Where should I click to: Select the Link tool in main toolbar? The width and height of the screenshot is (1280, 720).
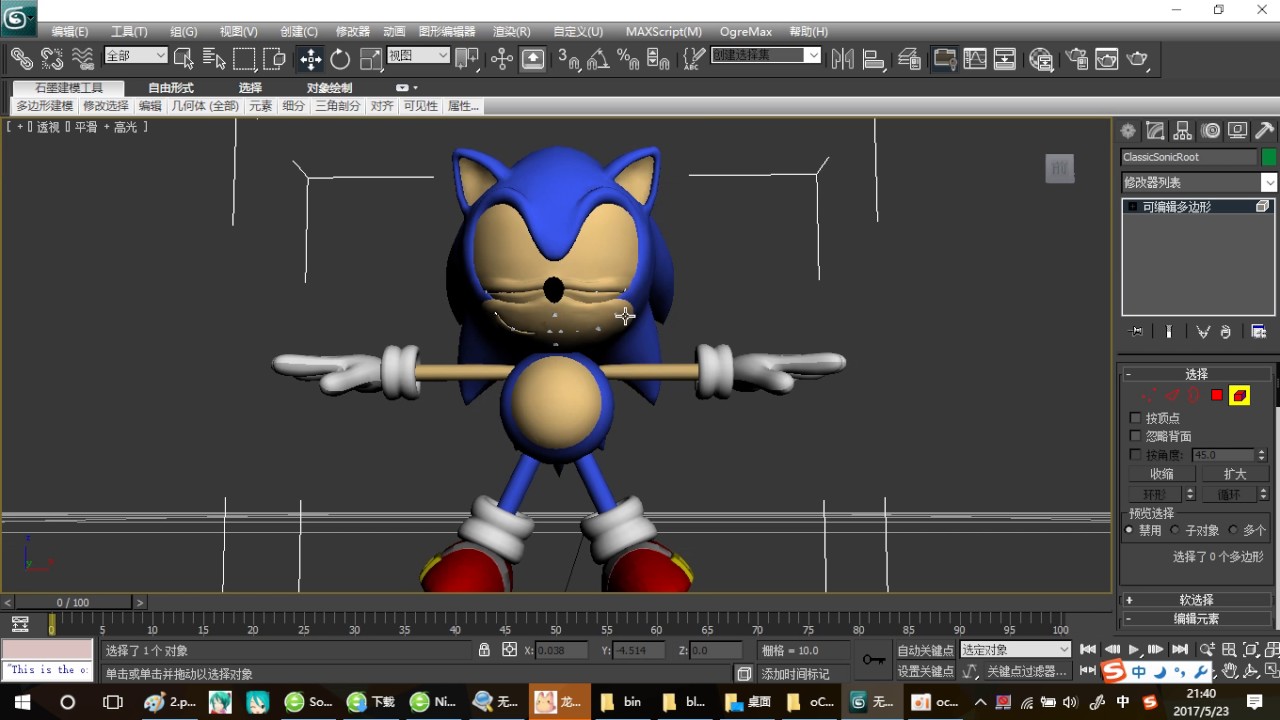[x=21, y=58]
